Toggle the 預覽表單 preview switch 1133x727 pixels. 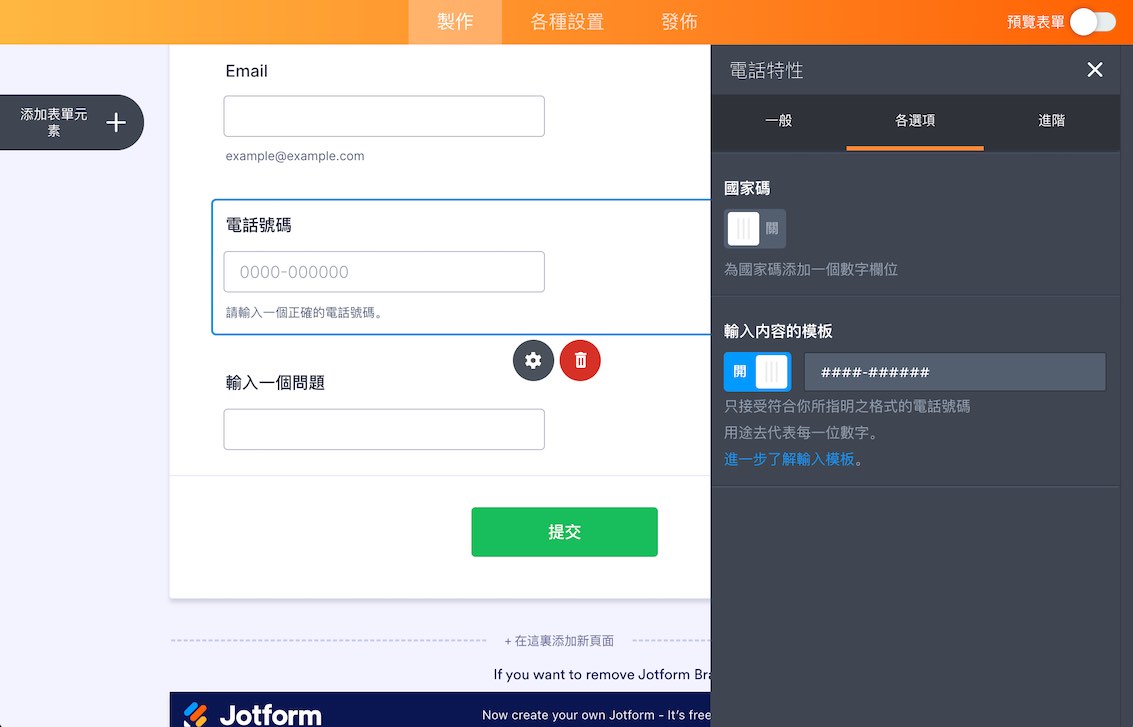click(x=1093, y=22)
